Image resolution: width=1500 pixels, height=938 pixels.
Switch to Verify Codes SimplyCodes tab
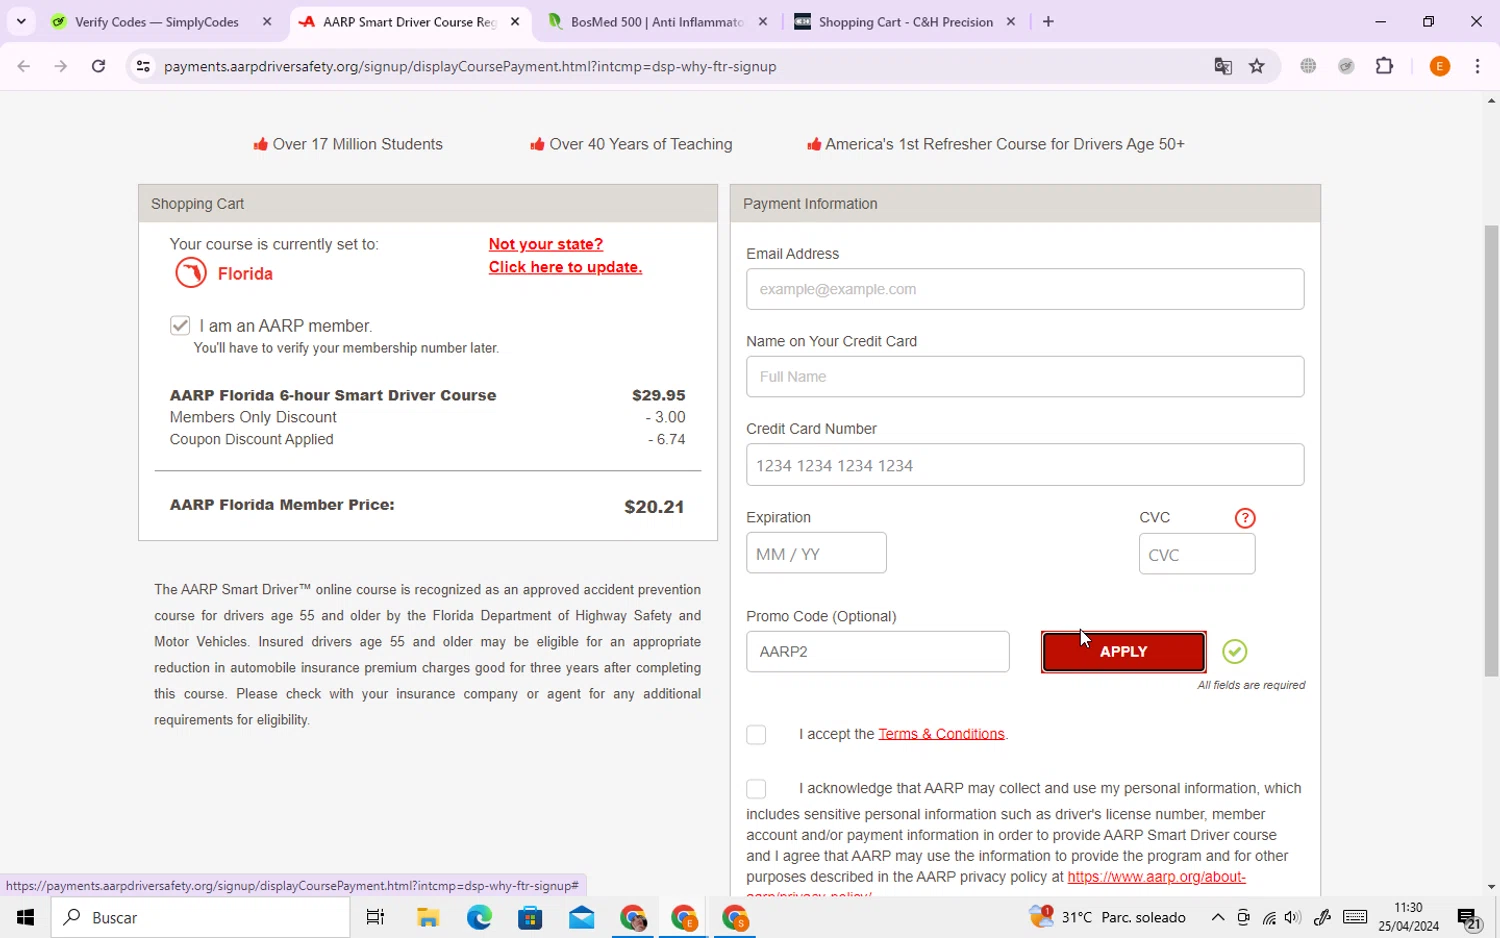pos(157,22)
